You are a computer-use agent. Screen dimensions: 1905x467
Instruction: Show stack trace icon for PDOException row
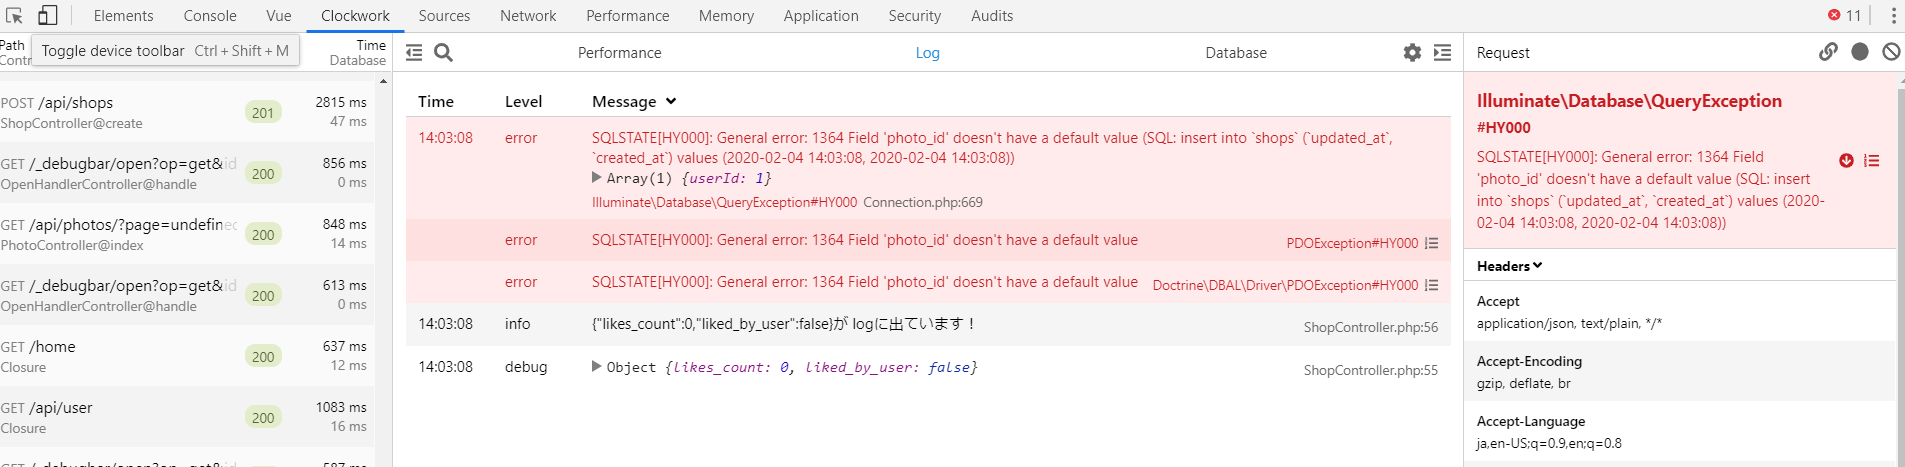point(1432,243)
